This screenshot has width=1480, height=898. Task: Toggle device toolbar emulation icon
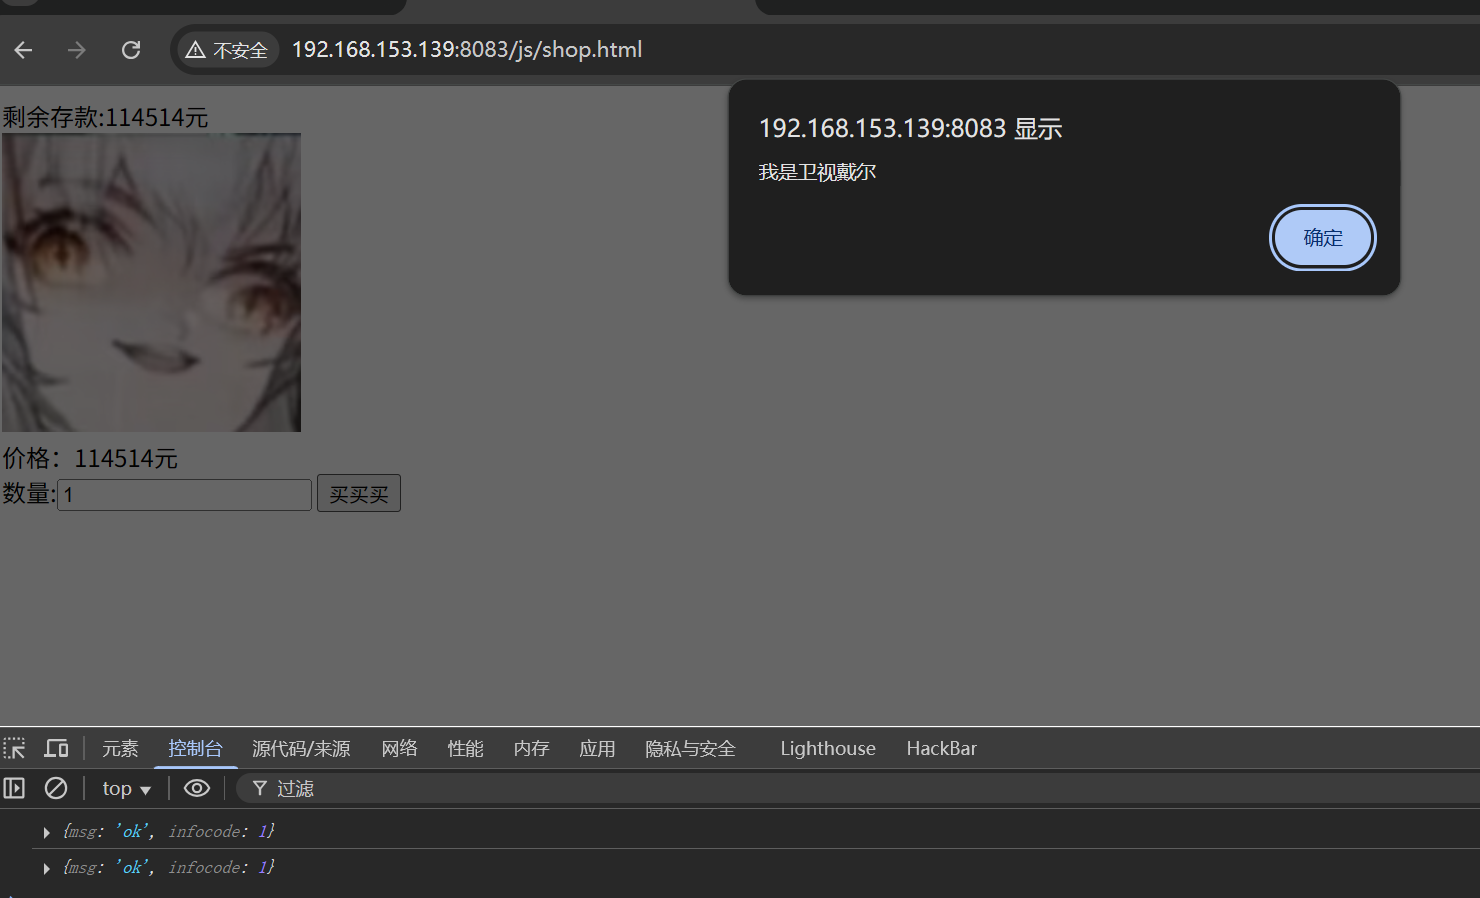point(56,748)
